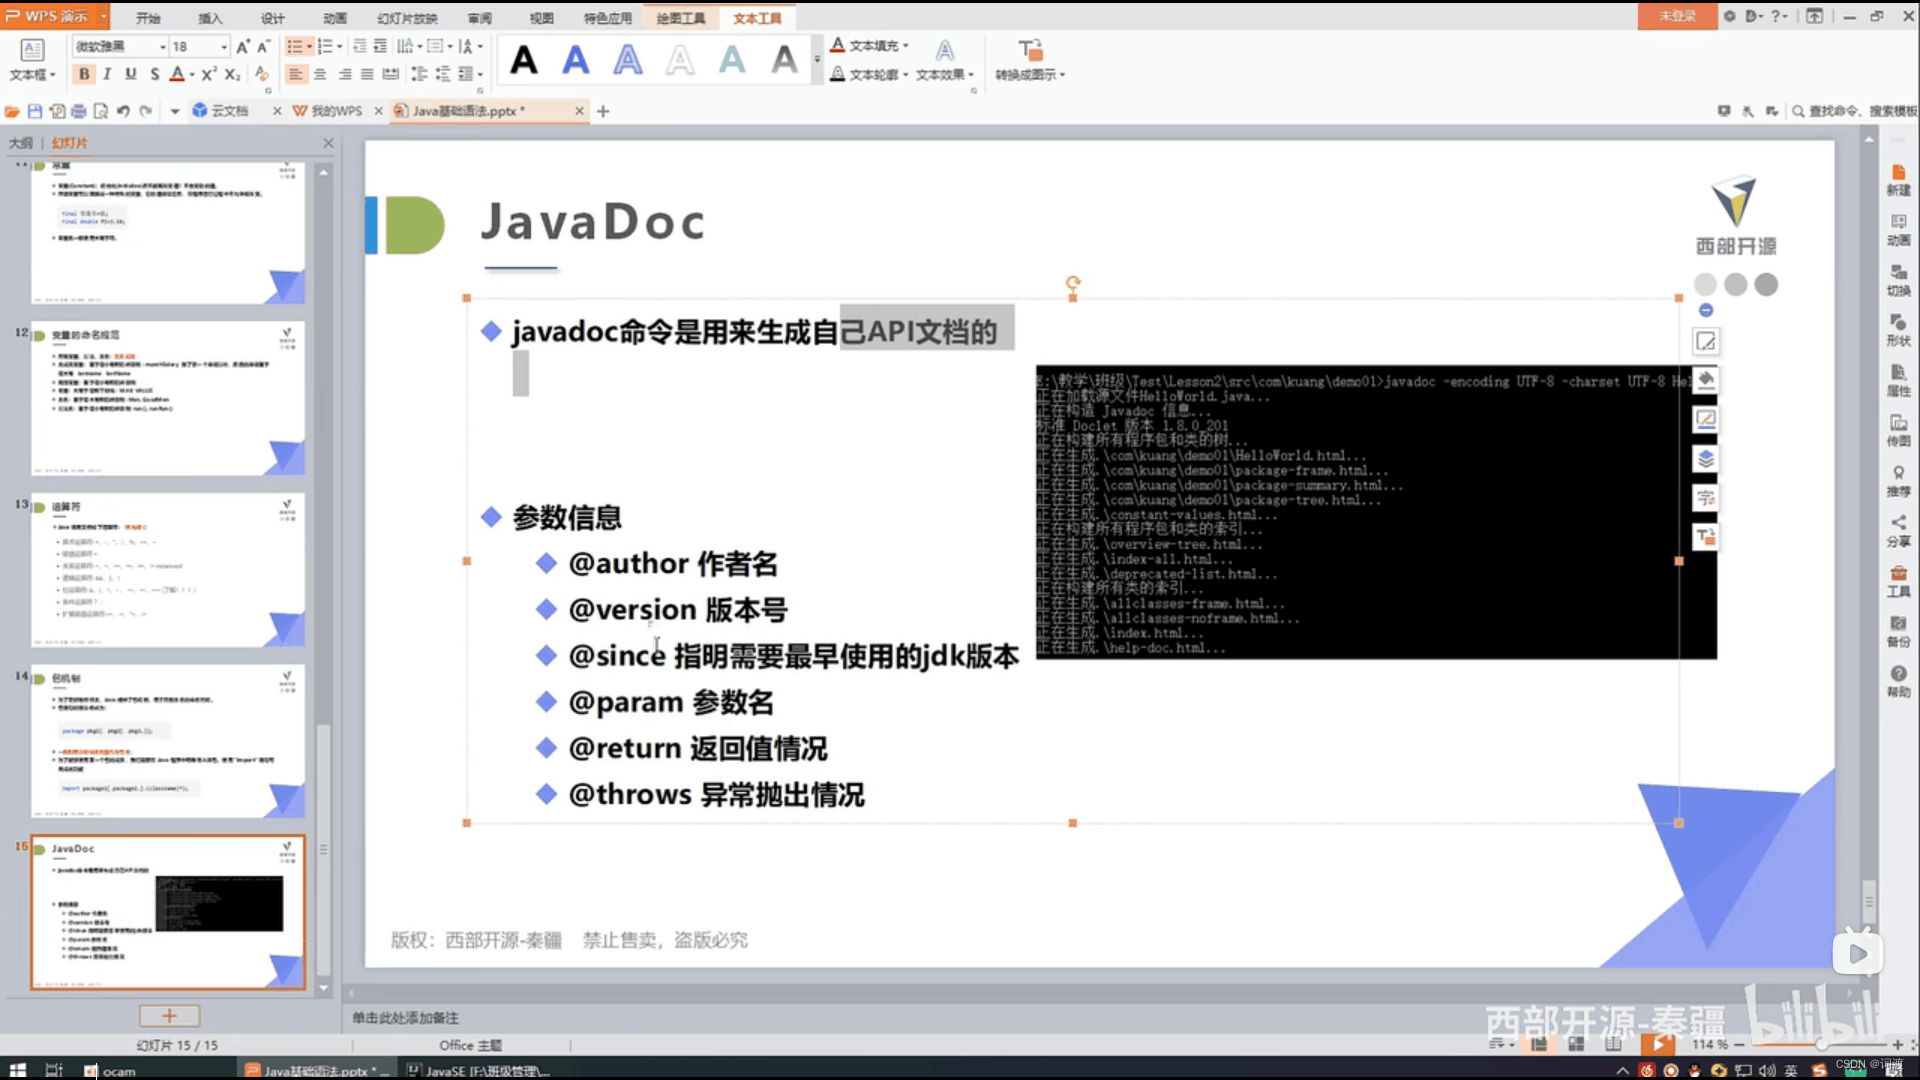Toggle superscript formatting

[x=208, y=74]
